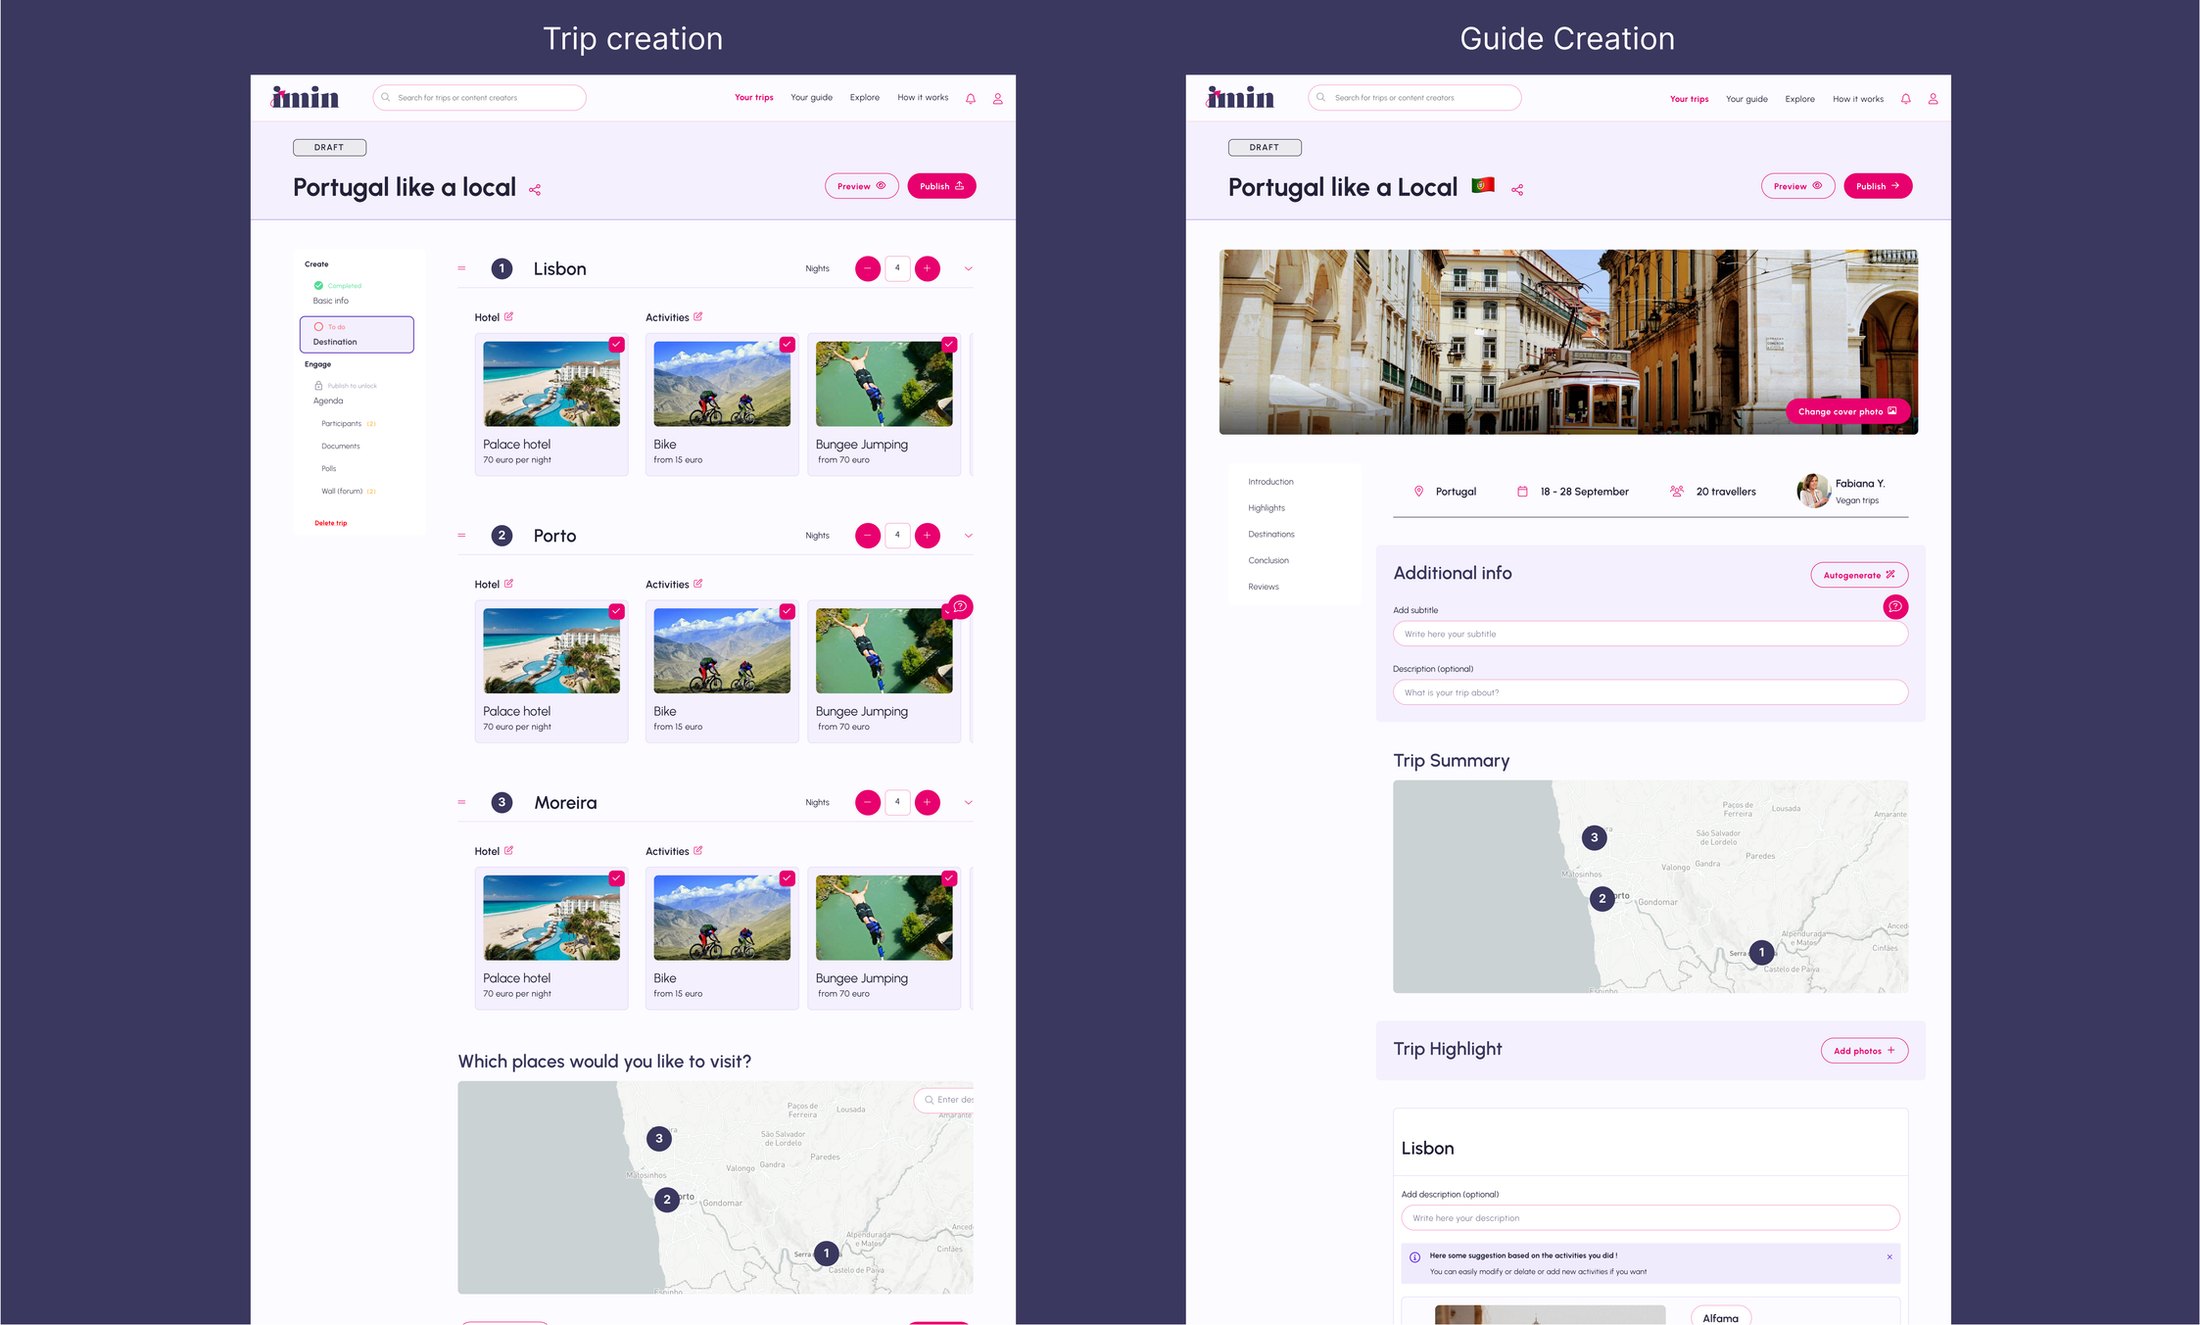Click the notification bell in Guide Creation header
The height and width of the screenshot is (1325, 2200).
point(1905,99)
